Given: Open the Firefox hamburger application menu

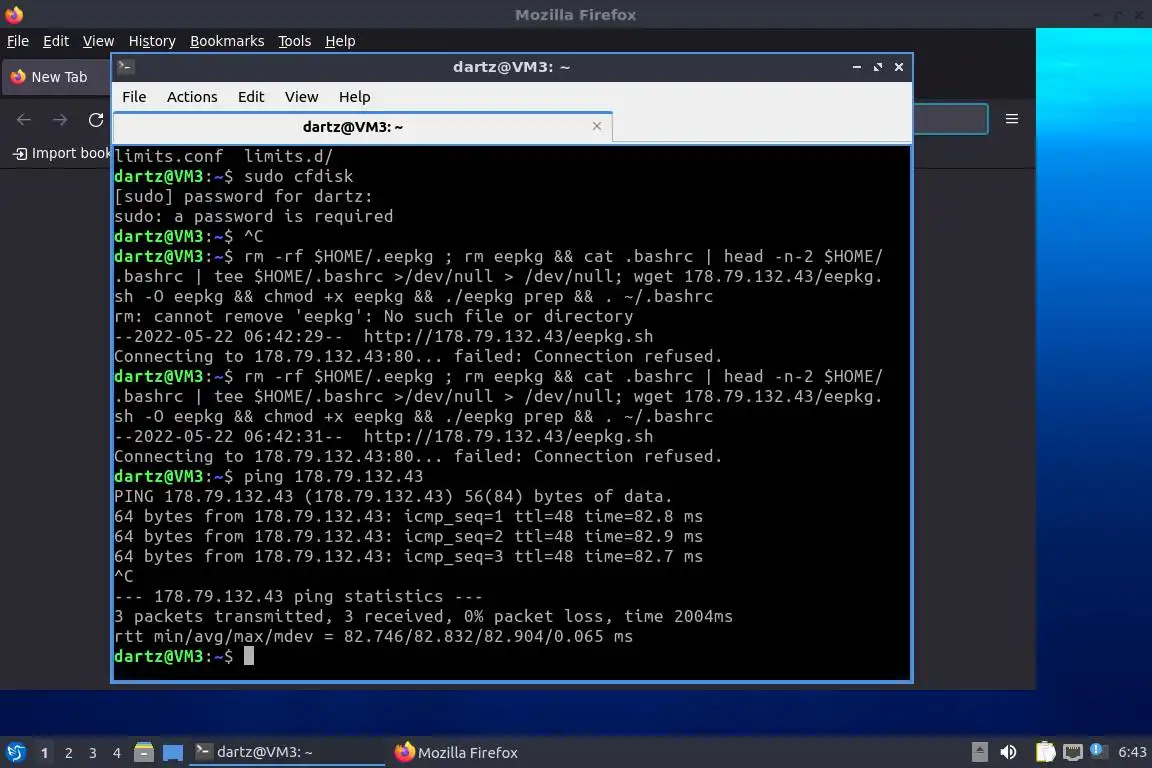Looking at the screenshot, I should [1012, 119].
